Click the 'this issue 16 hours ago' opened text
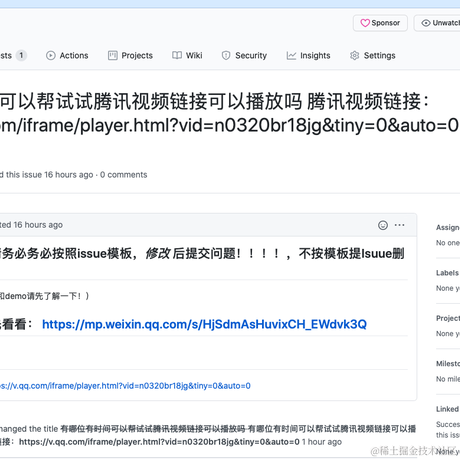Screen dimensions: 460x460 [x=50, y=175]
